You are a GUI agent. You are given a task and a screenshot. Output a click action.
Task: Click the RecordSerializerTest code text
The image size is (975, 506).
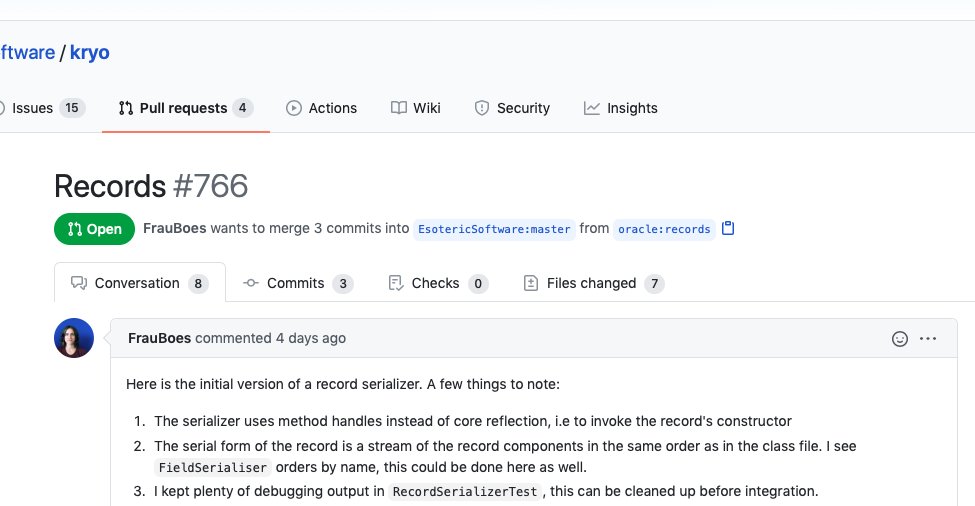(x=464, y=492)
